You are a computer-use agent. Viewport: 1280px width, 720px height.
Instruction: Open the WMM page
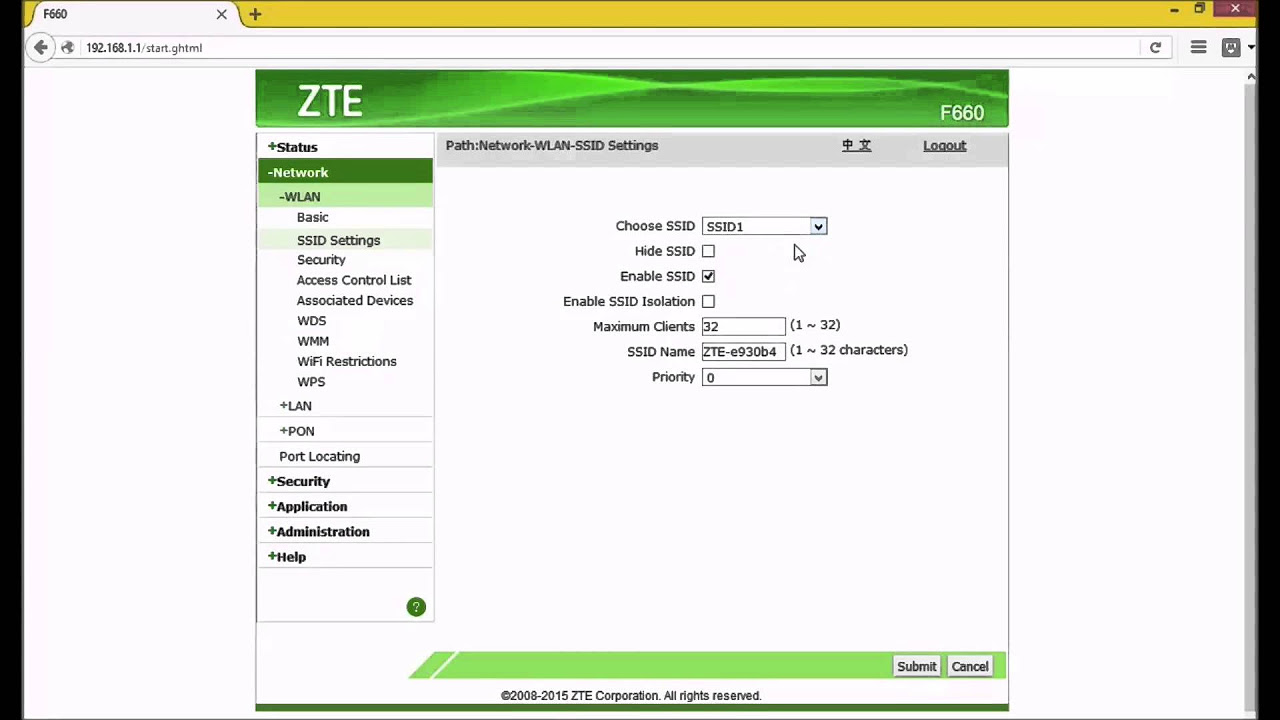coord(313,341)
